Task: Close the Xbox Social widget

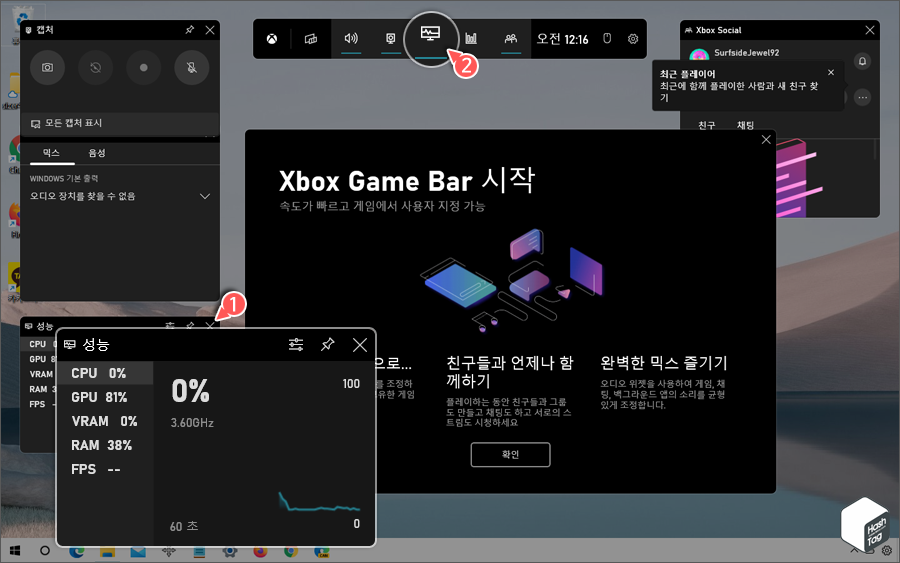Action: click(x=870, y=30)
